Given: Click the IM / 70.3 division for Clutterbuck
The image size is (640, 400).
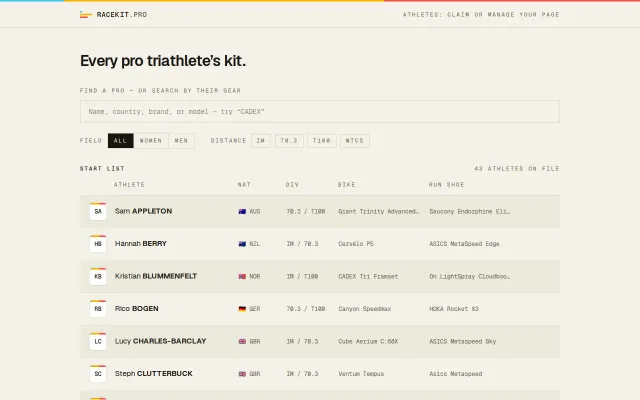Looking at the screenshot, I should [x=302, y=374].
